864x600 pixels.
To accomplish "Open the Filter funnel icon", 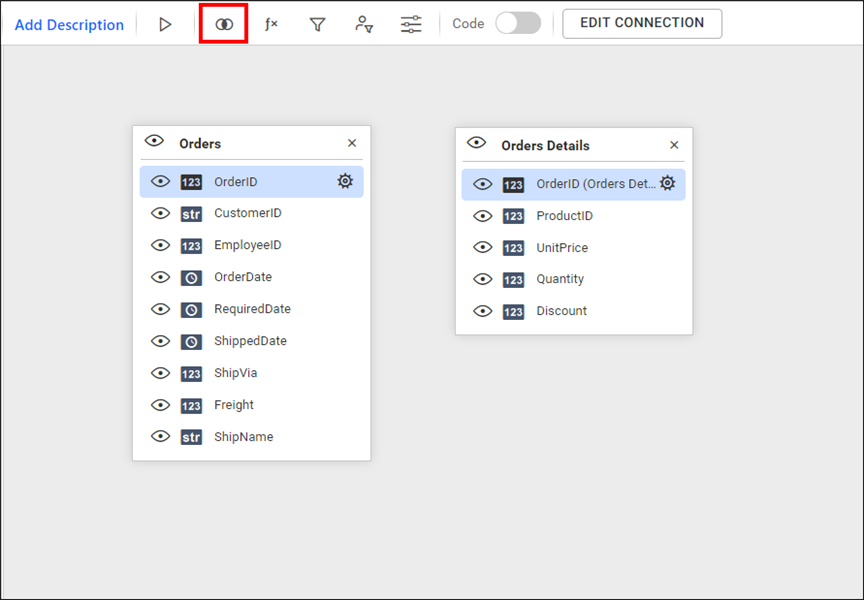I will tap(317, 24).
